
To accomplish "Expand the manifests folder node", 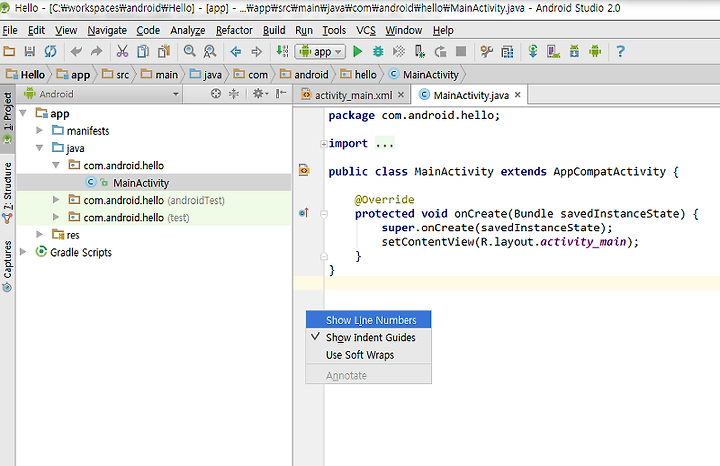I will point(39,130).
